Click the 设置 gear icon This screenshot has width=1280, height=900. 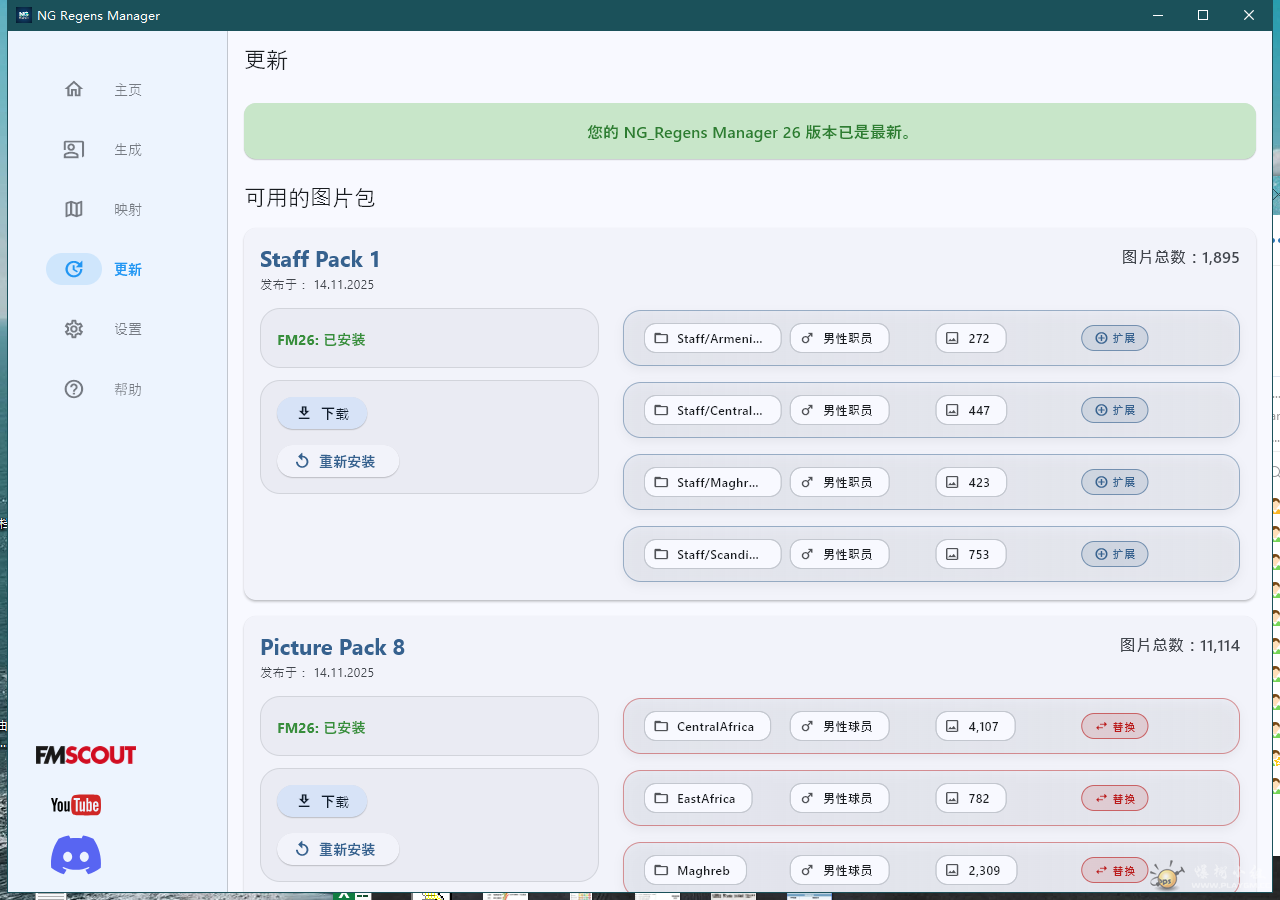coord(74,329)
